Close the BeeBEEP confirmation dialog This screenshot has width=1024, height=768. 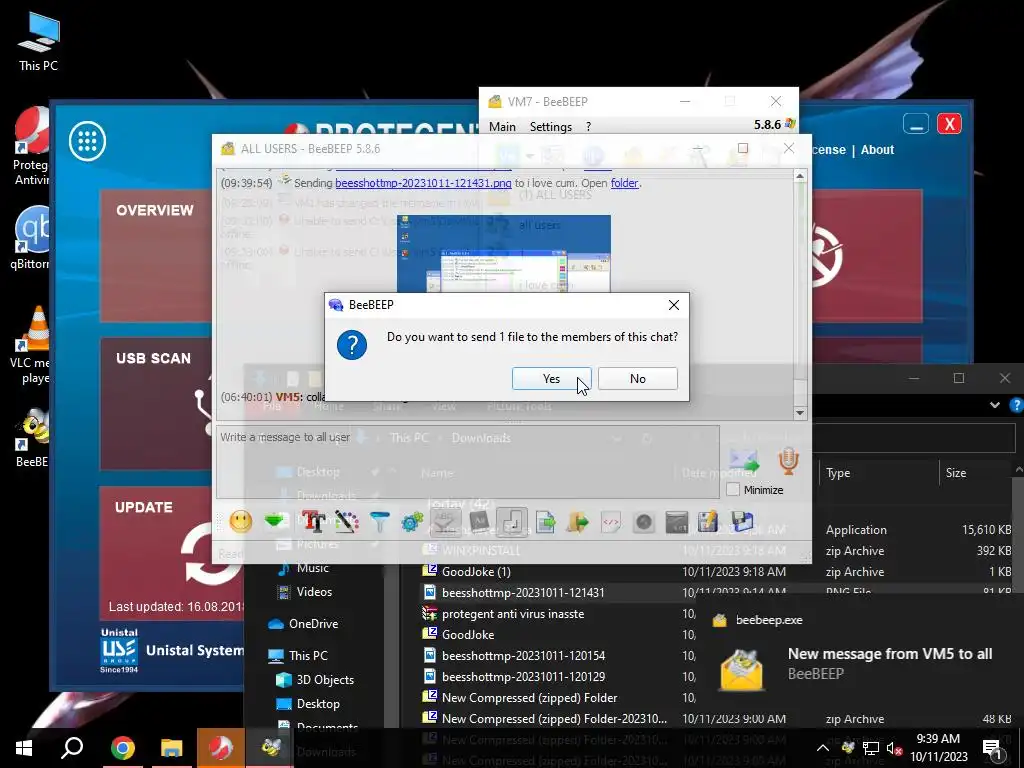coord(674,305)
